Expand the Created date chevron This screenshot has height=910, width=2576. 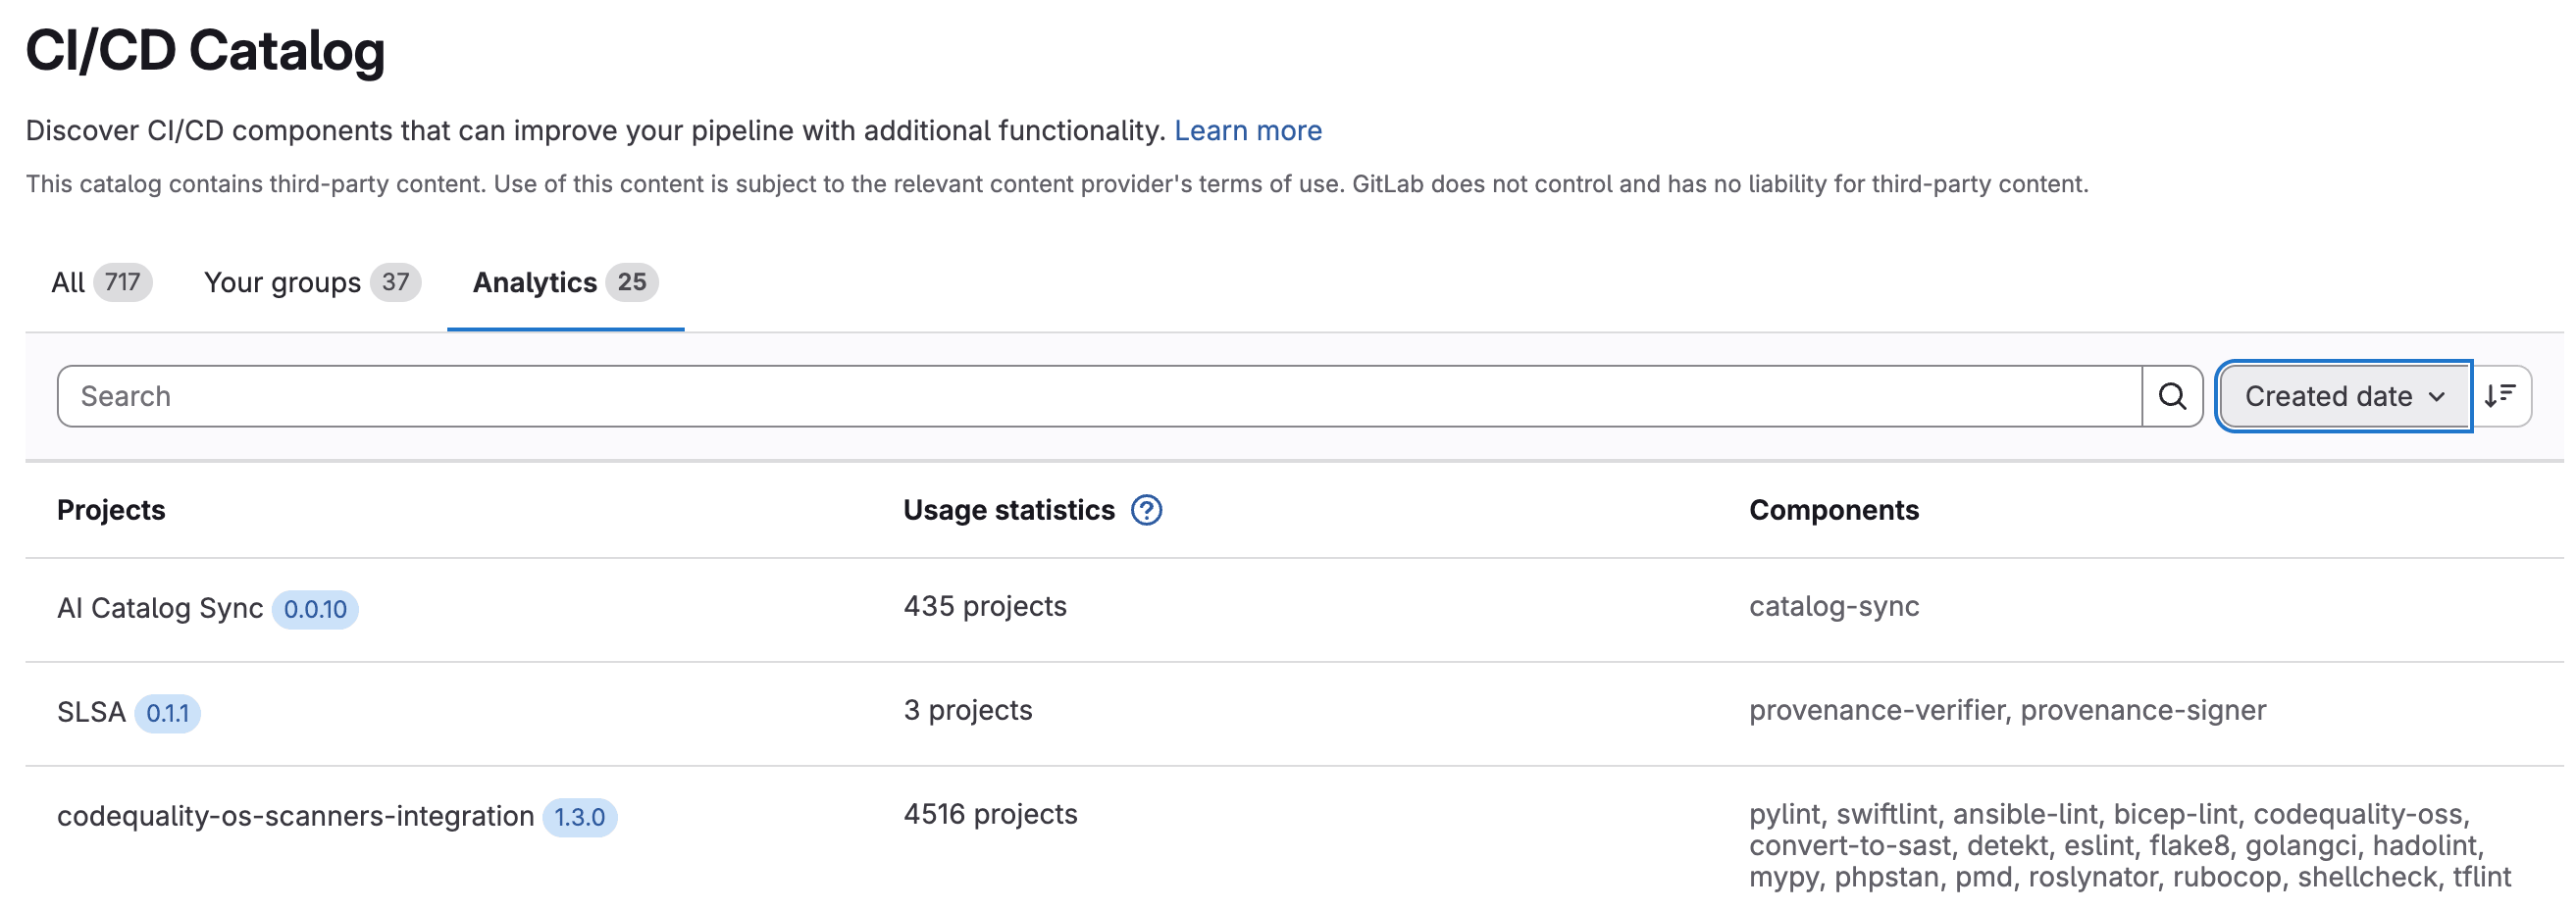tap(2437, 397)
